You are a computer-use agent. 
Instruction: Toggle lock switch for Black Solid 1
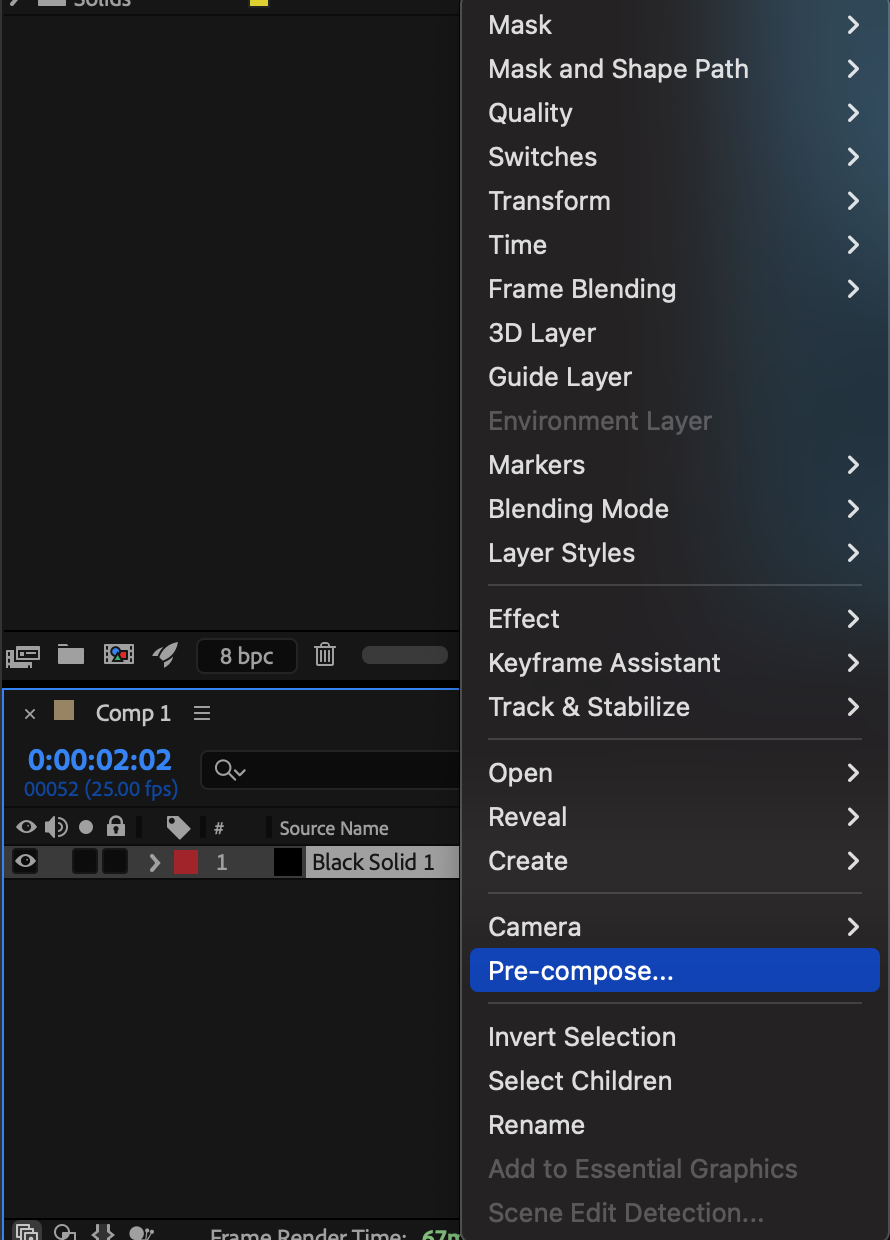tap(115, 861)
